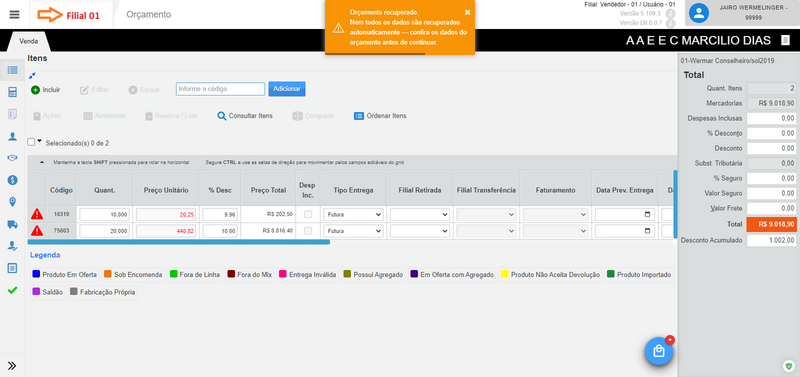Click the Informe o código input field
The image size is (800, 377).
(220, 89)
